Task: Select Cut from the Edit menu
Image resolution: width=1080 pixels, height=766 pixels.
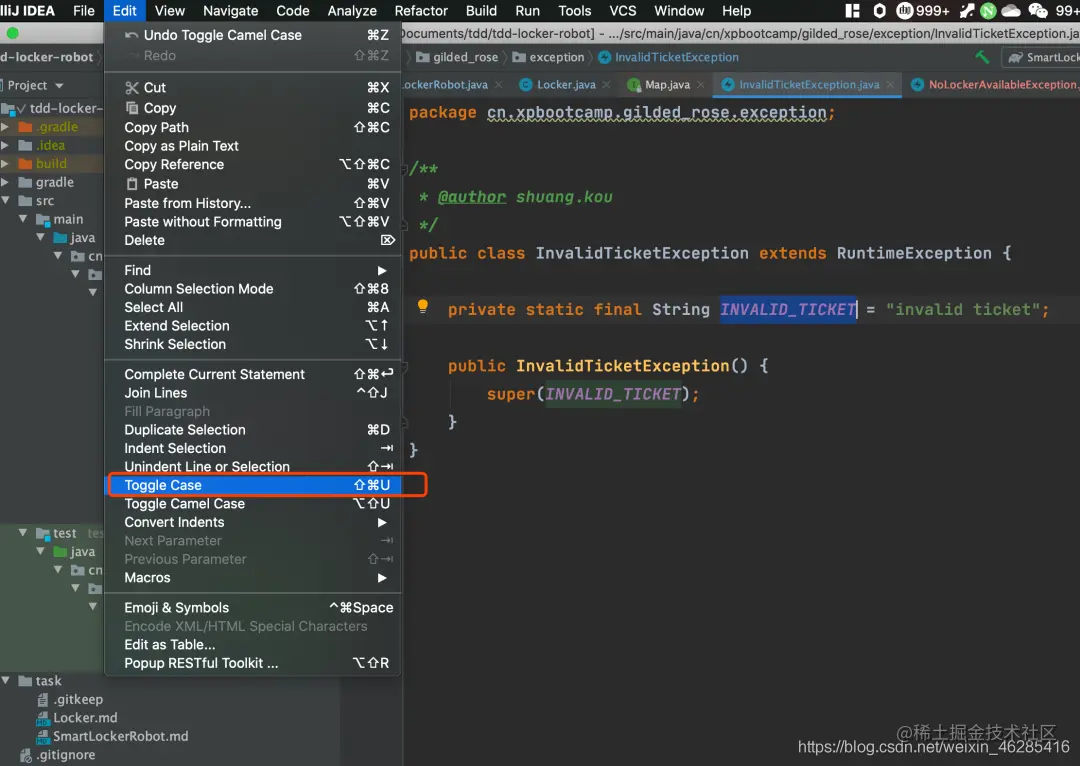Action: 252,87
